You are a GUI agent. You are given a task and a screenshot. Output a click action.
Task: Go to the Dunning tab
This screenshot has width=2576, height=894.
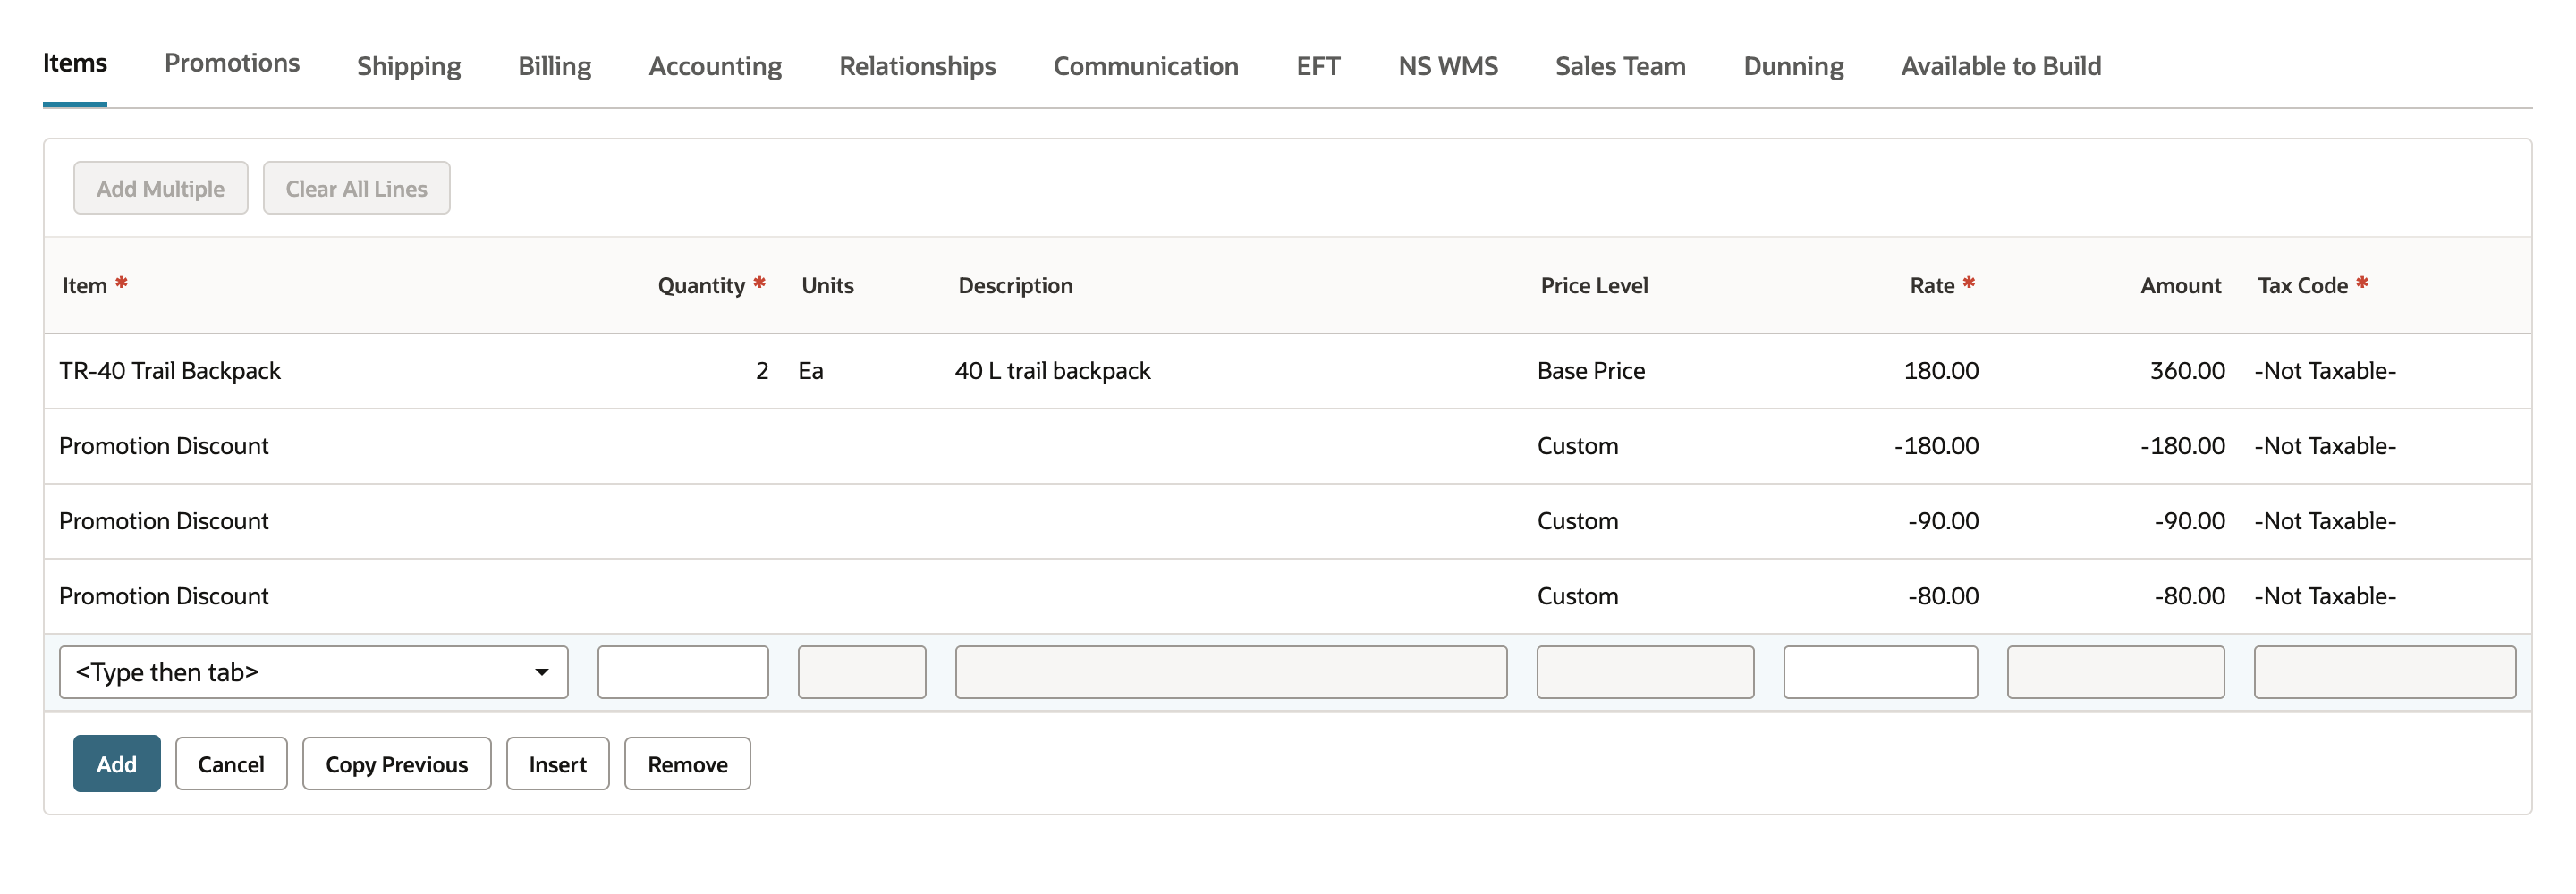coord(1794,66)
